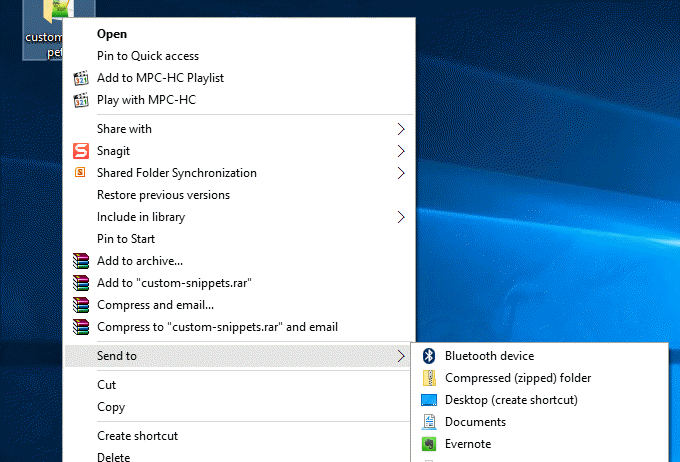Choose Restore previous versions

[239, 195]
